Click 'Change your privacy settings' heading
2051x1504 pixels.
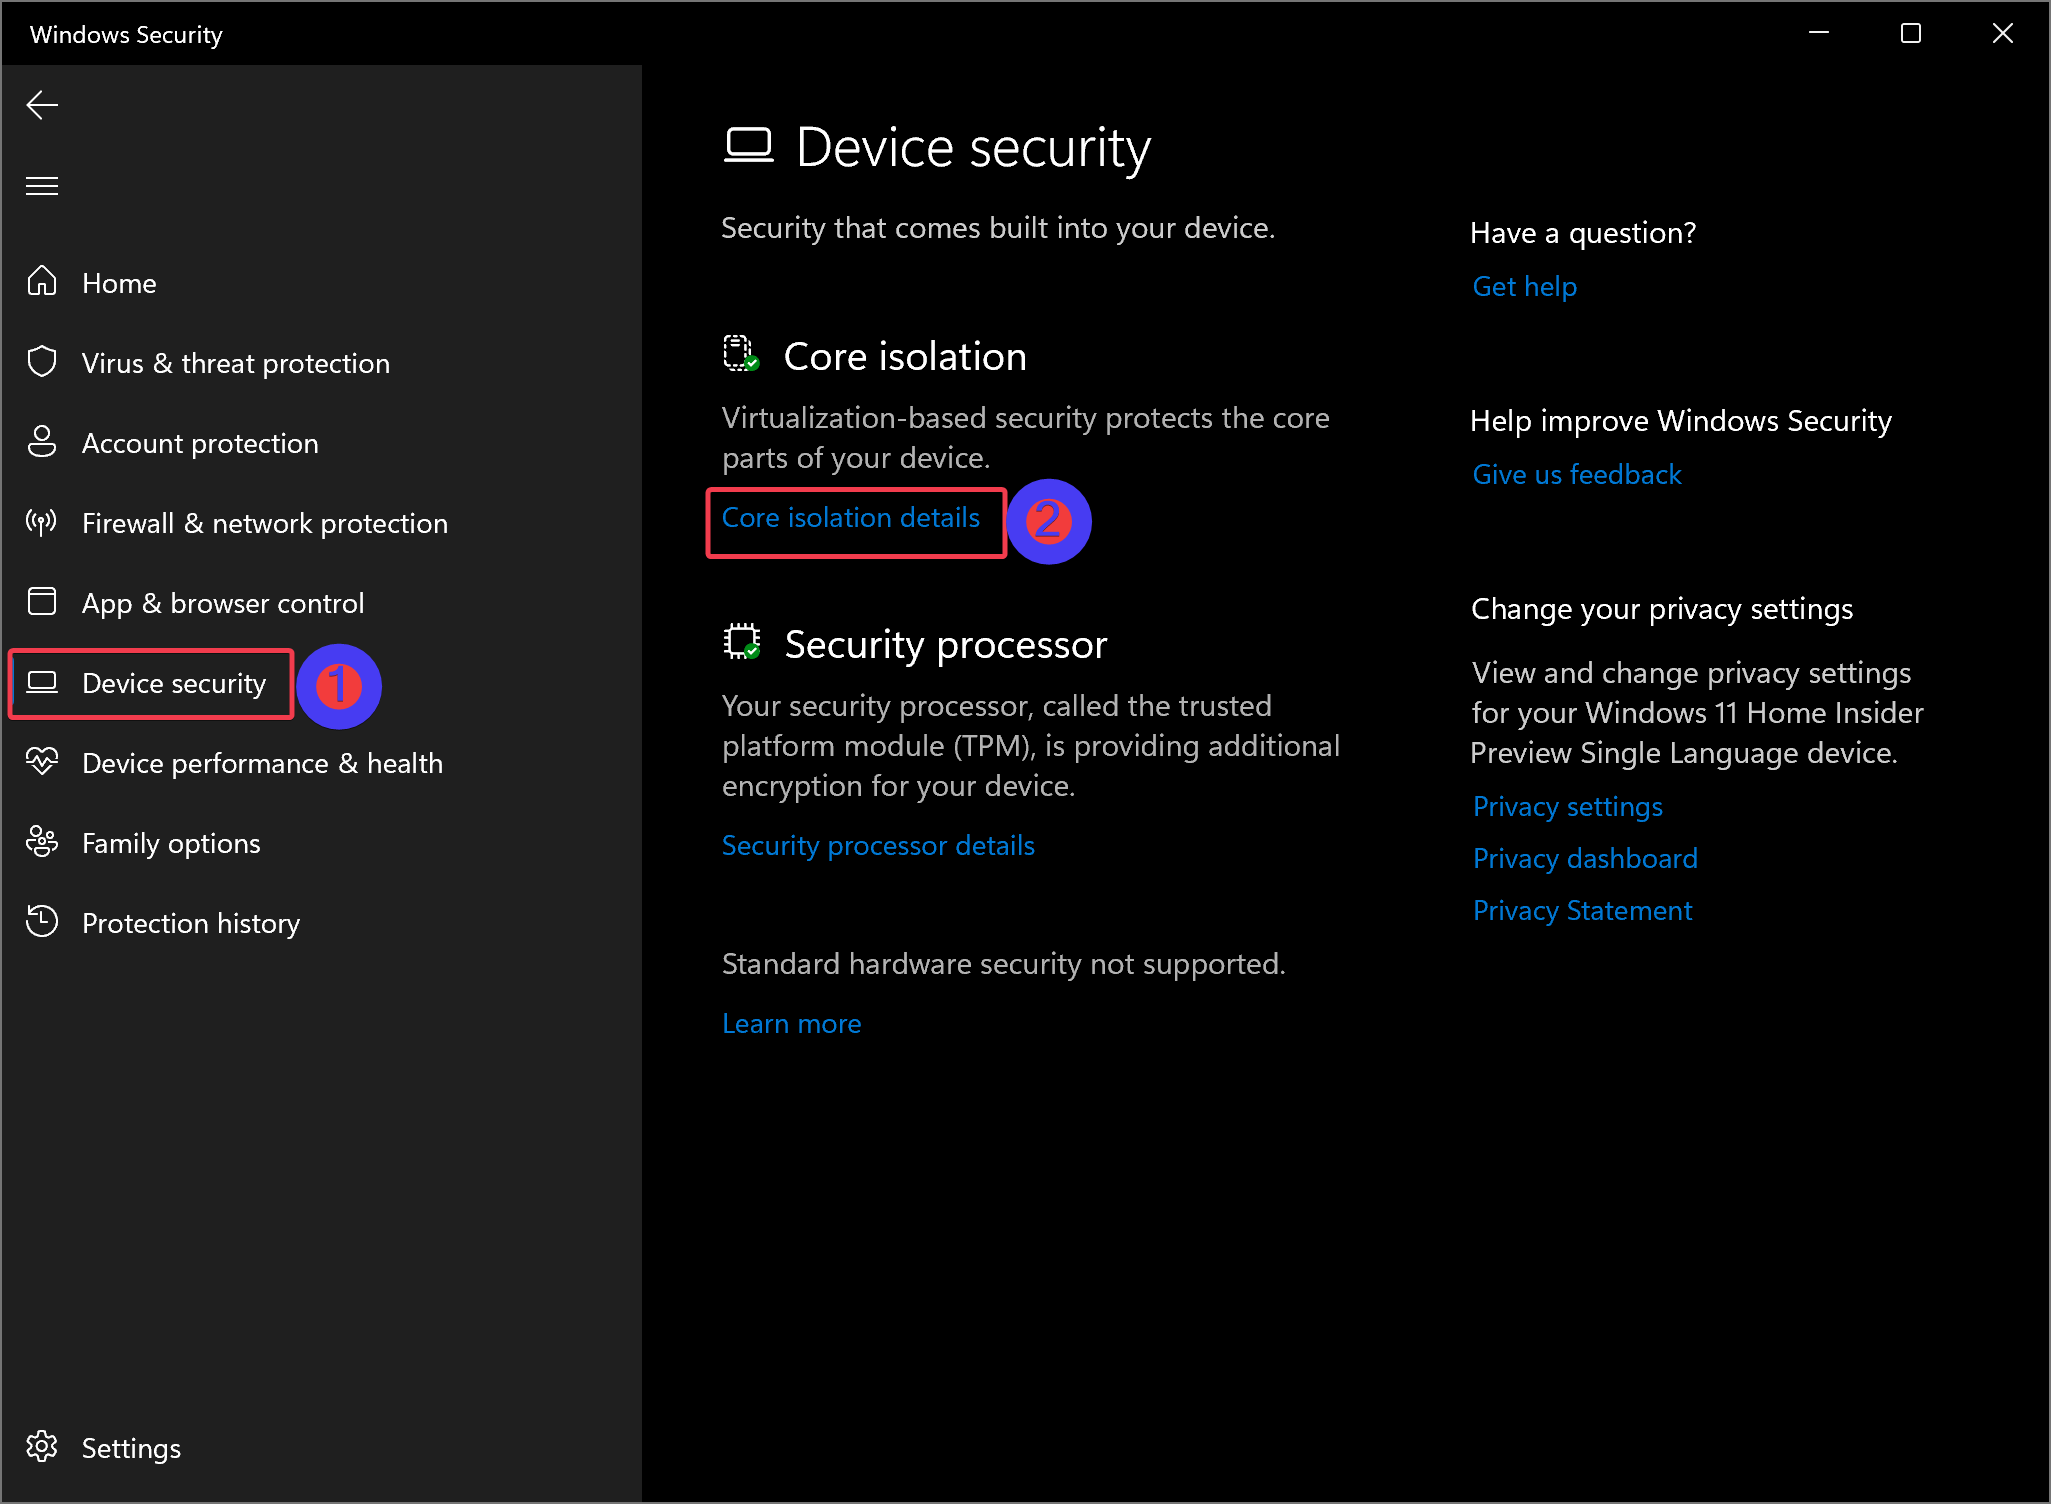pos(1661,608)
